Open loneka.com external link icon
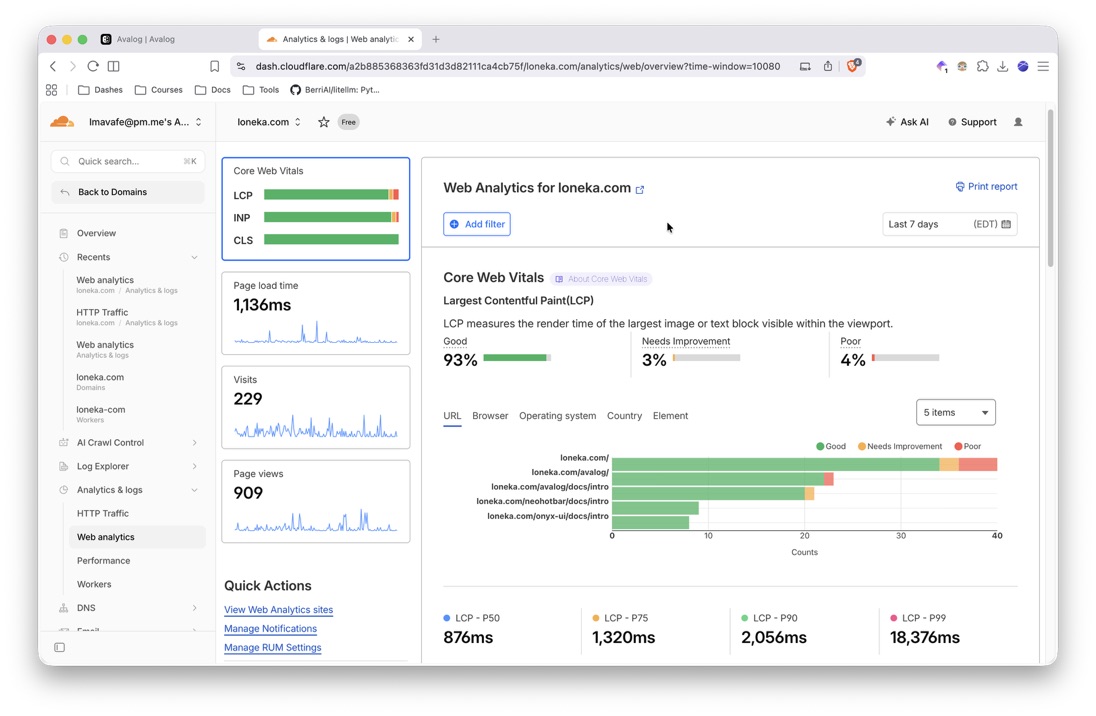Screen dimensions: 1096x716 [x=640, y=189]
